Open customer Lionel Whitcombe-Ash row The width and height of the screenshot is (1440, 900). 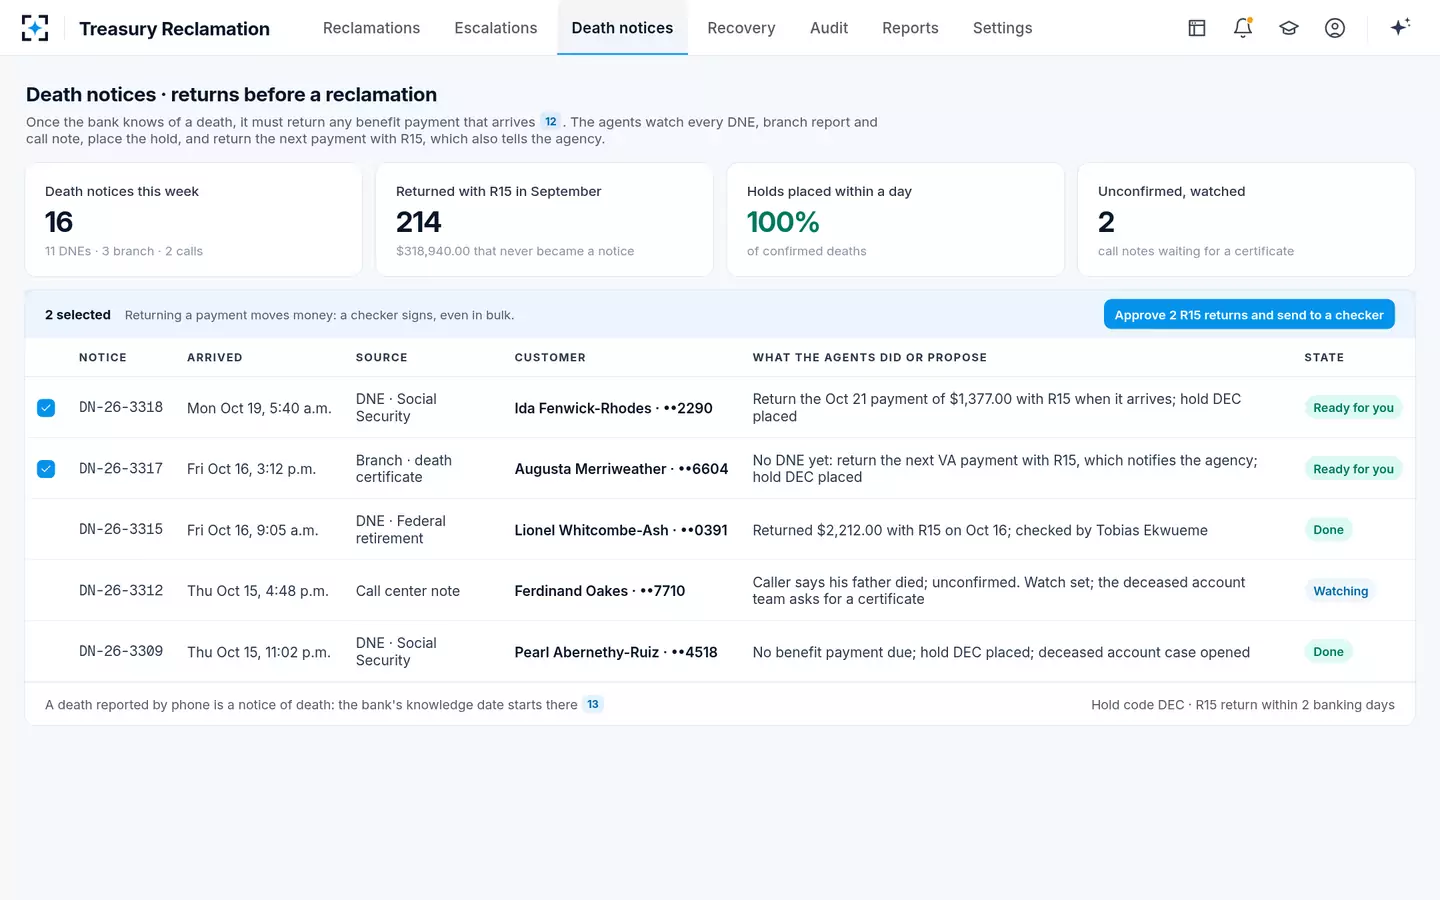tap(720, 530)
